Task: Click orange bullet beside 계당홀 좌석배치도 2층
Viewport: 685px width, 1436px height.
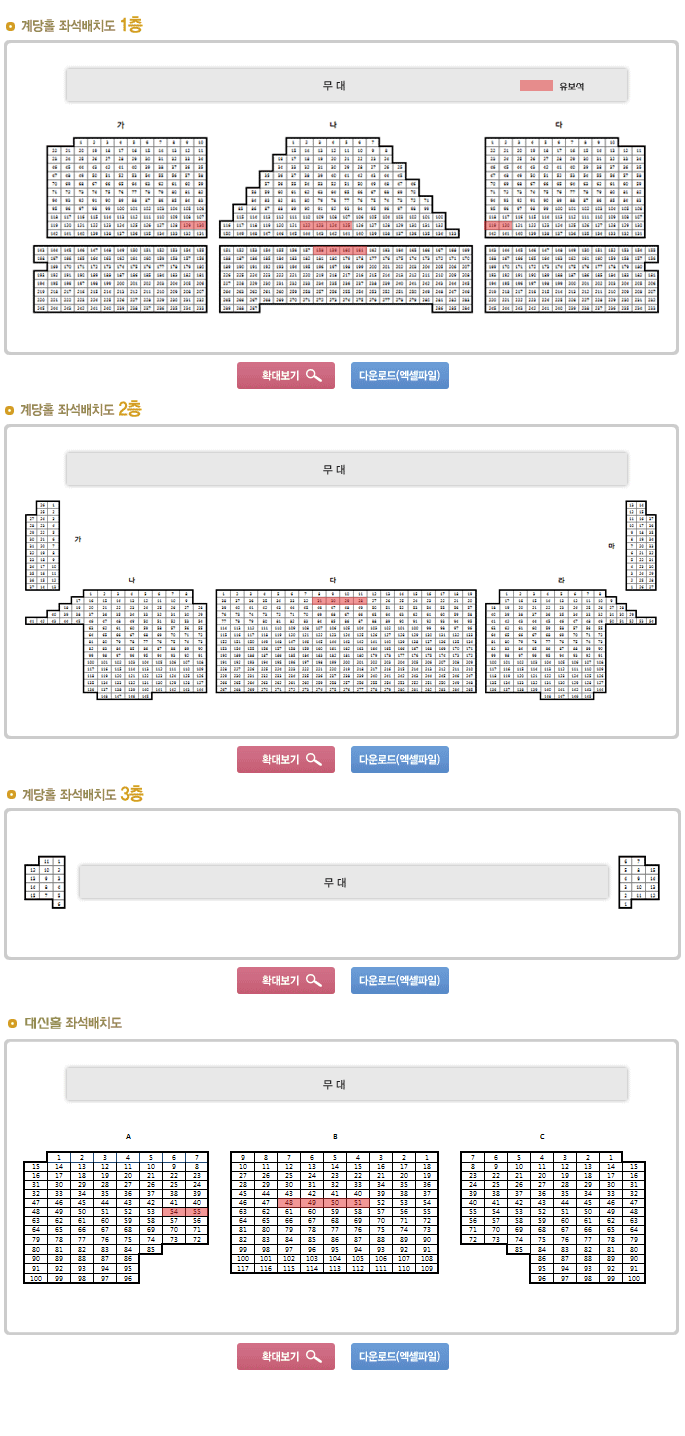Action: [10, 410]
